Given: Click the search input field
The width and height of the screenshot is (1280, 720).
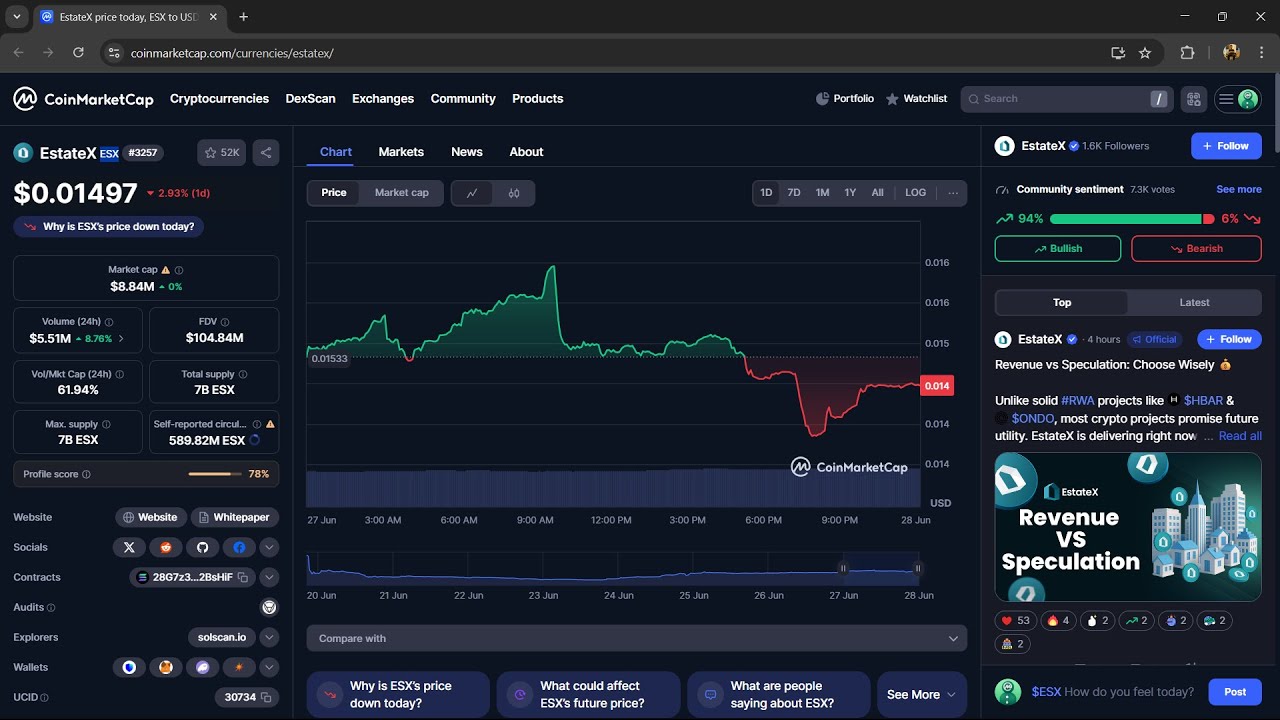Looking at the screenshot, I should [x=1066, y=99].
